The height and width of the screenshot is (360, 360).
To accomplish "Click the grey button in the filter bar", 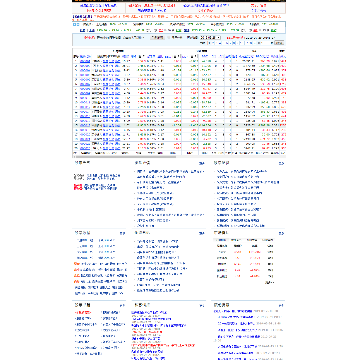I will [x=157, y=38].
